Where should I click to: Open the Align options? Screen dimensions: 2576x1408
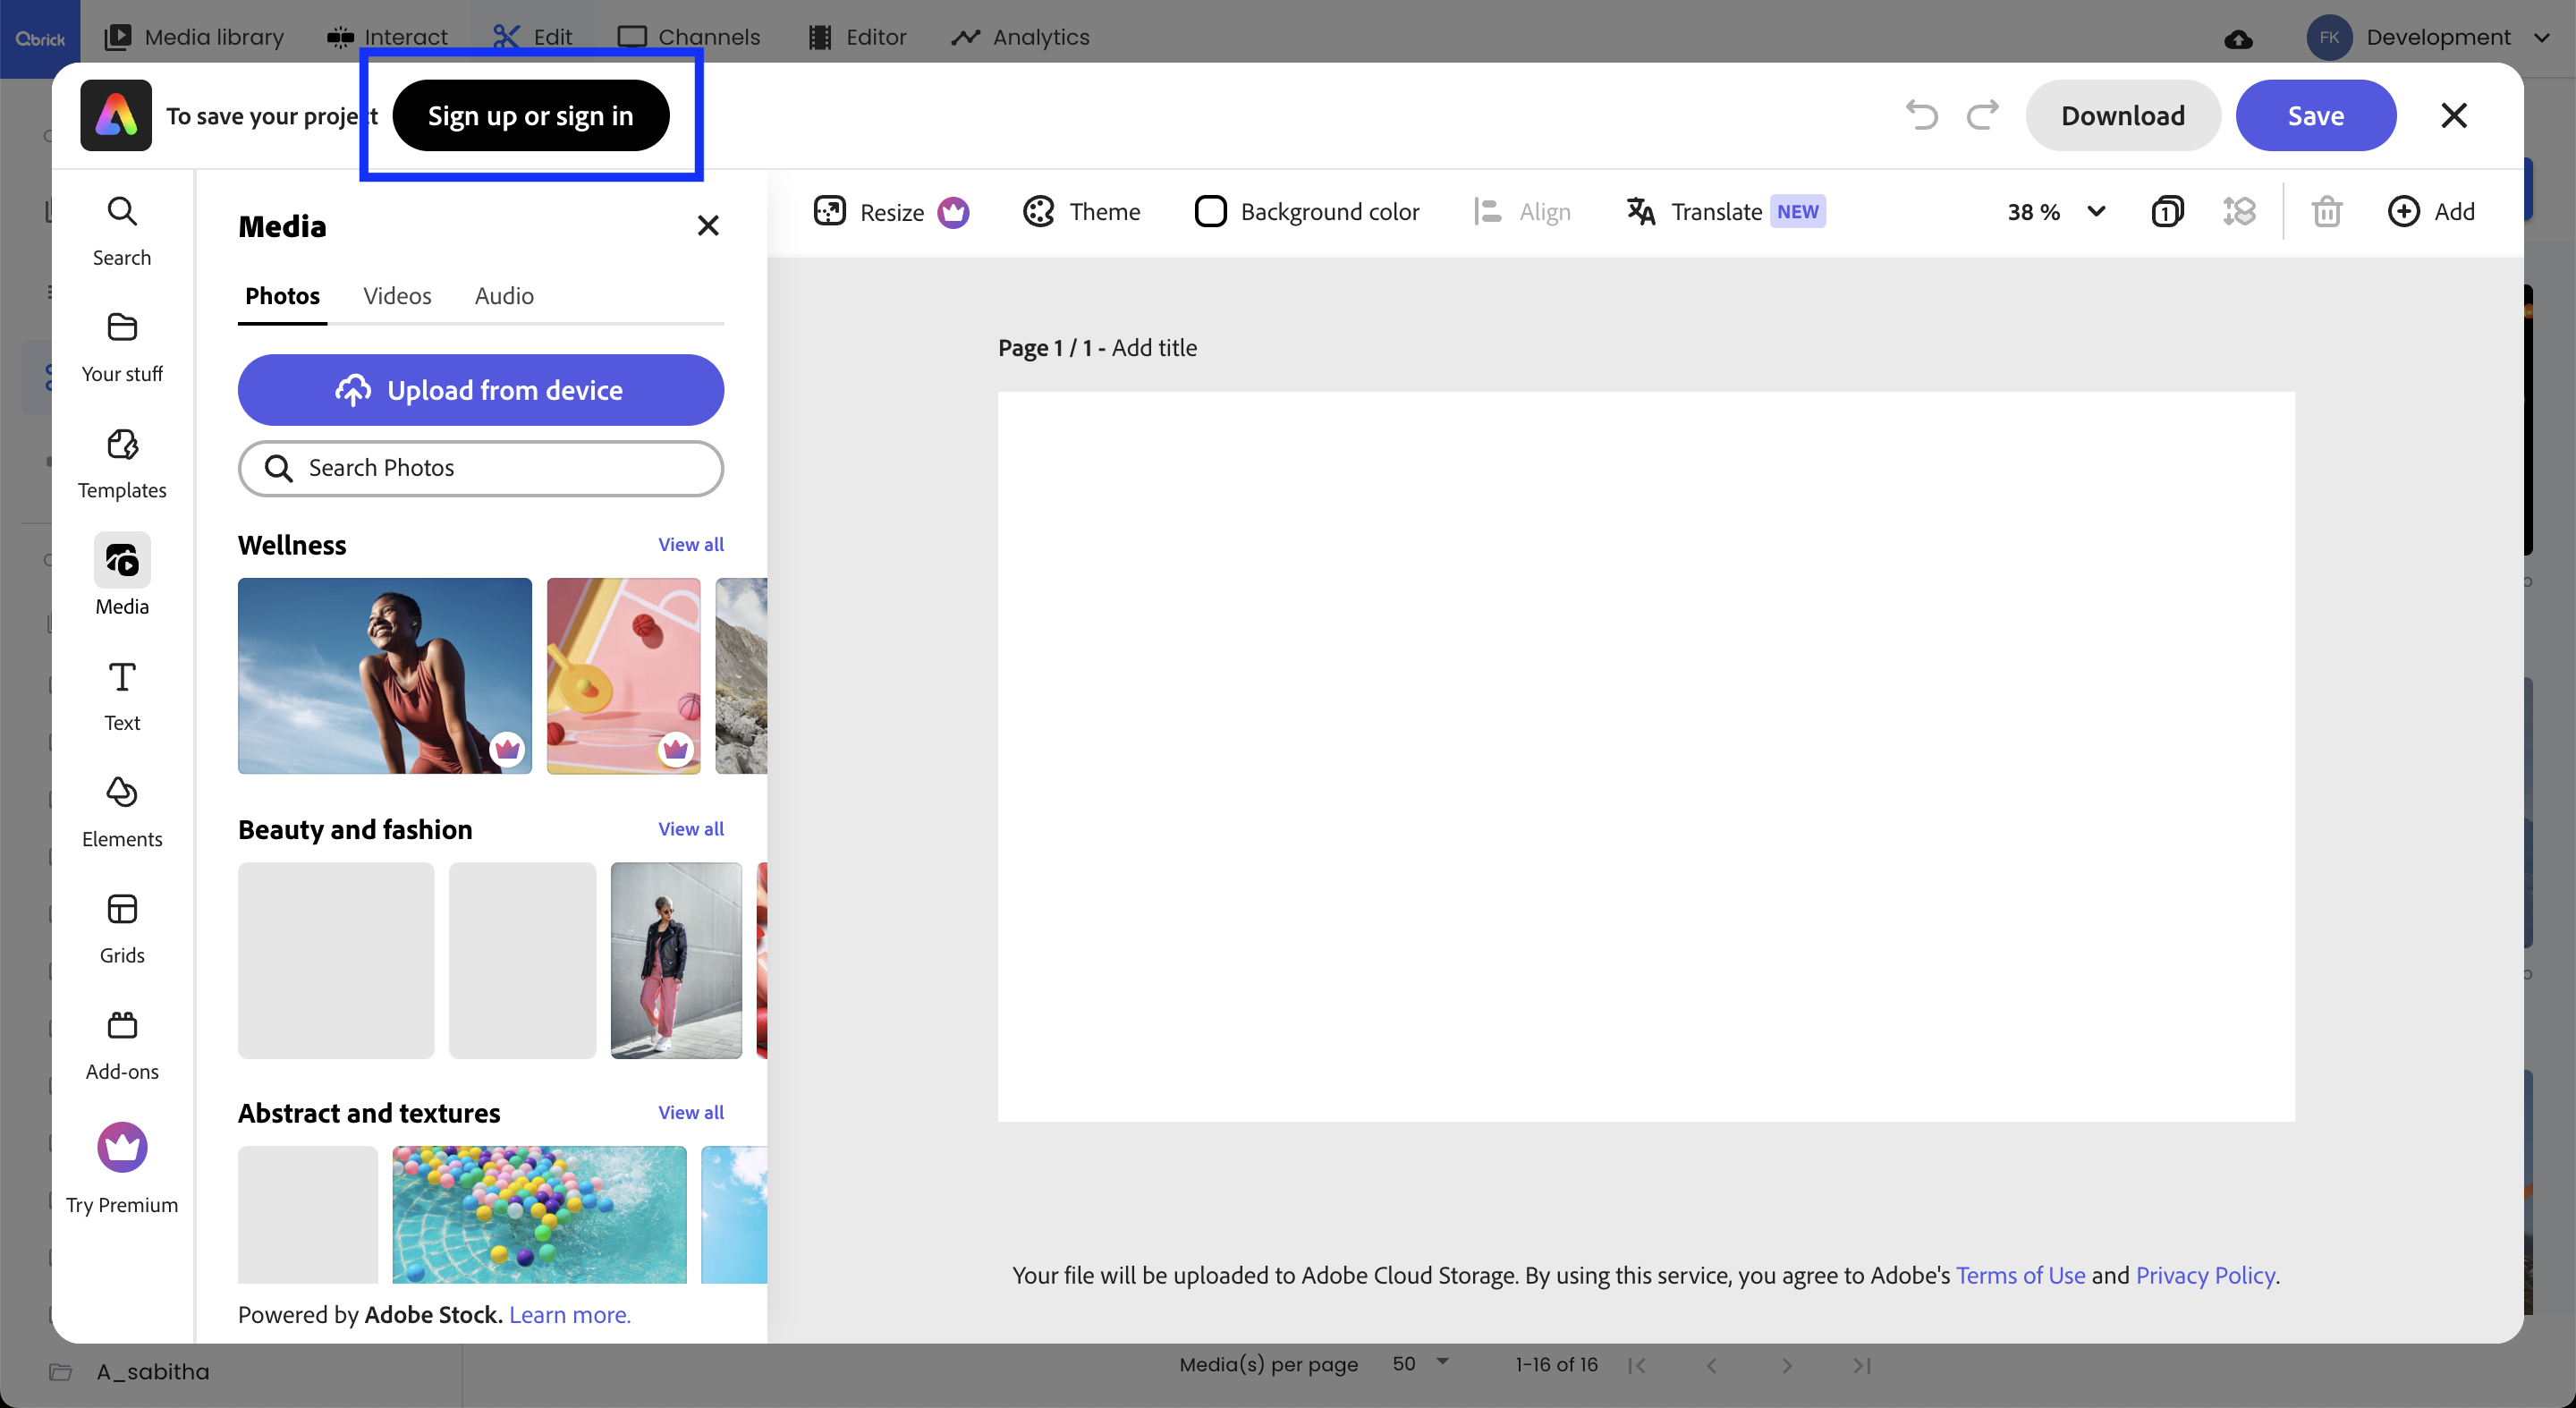pos(1522,211)
